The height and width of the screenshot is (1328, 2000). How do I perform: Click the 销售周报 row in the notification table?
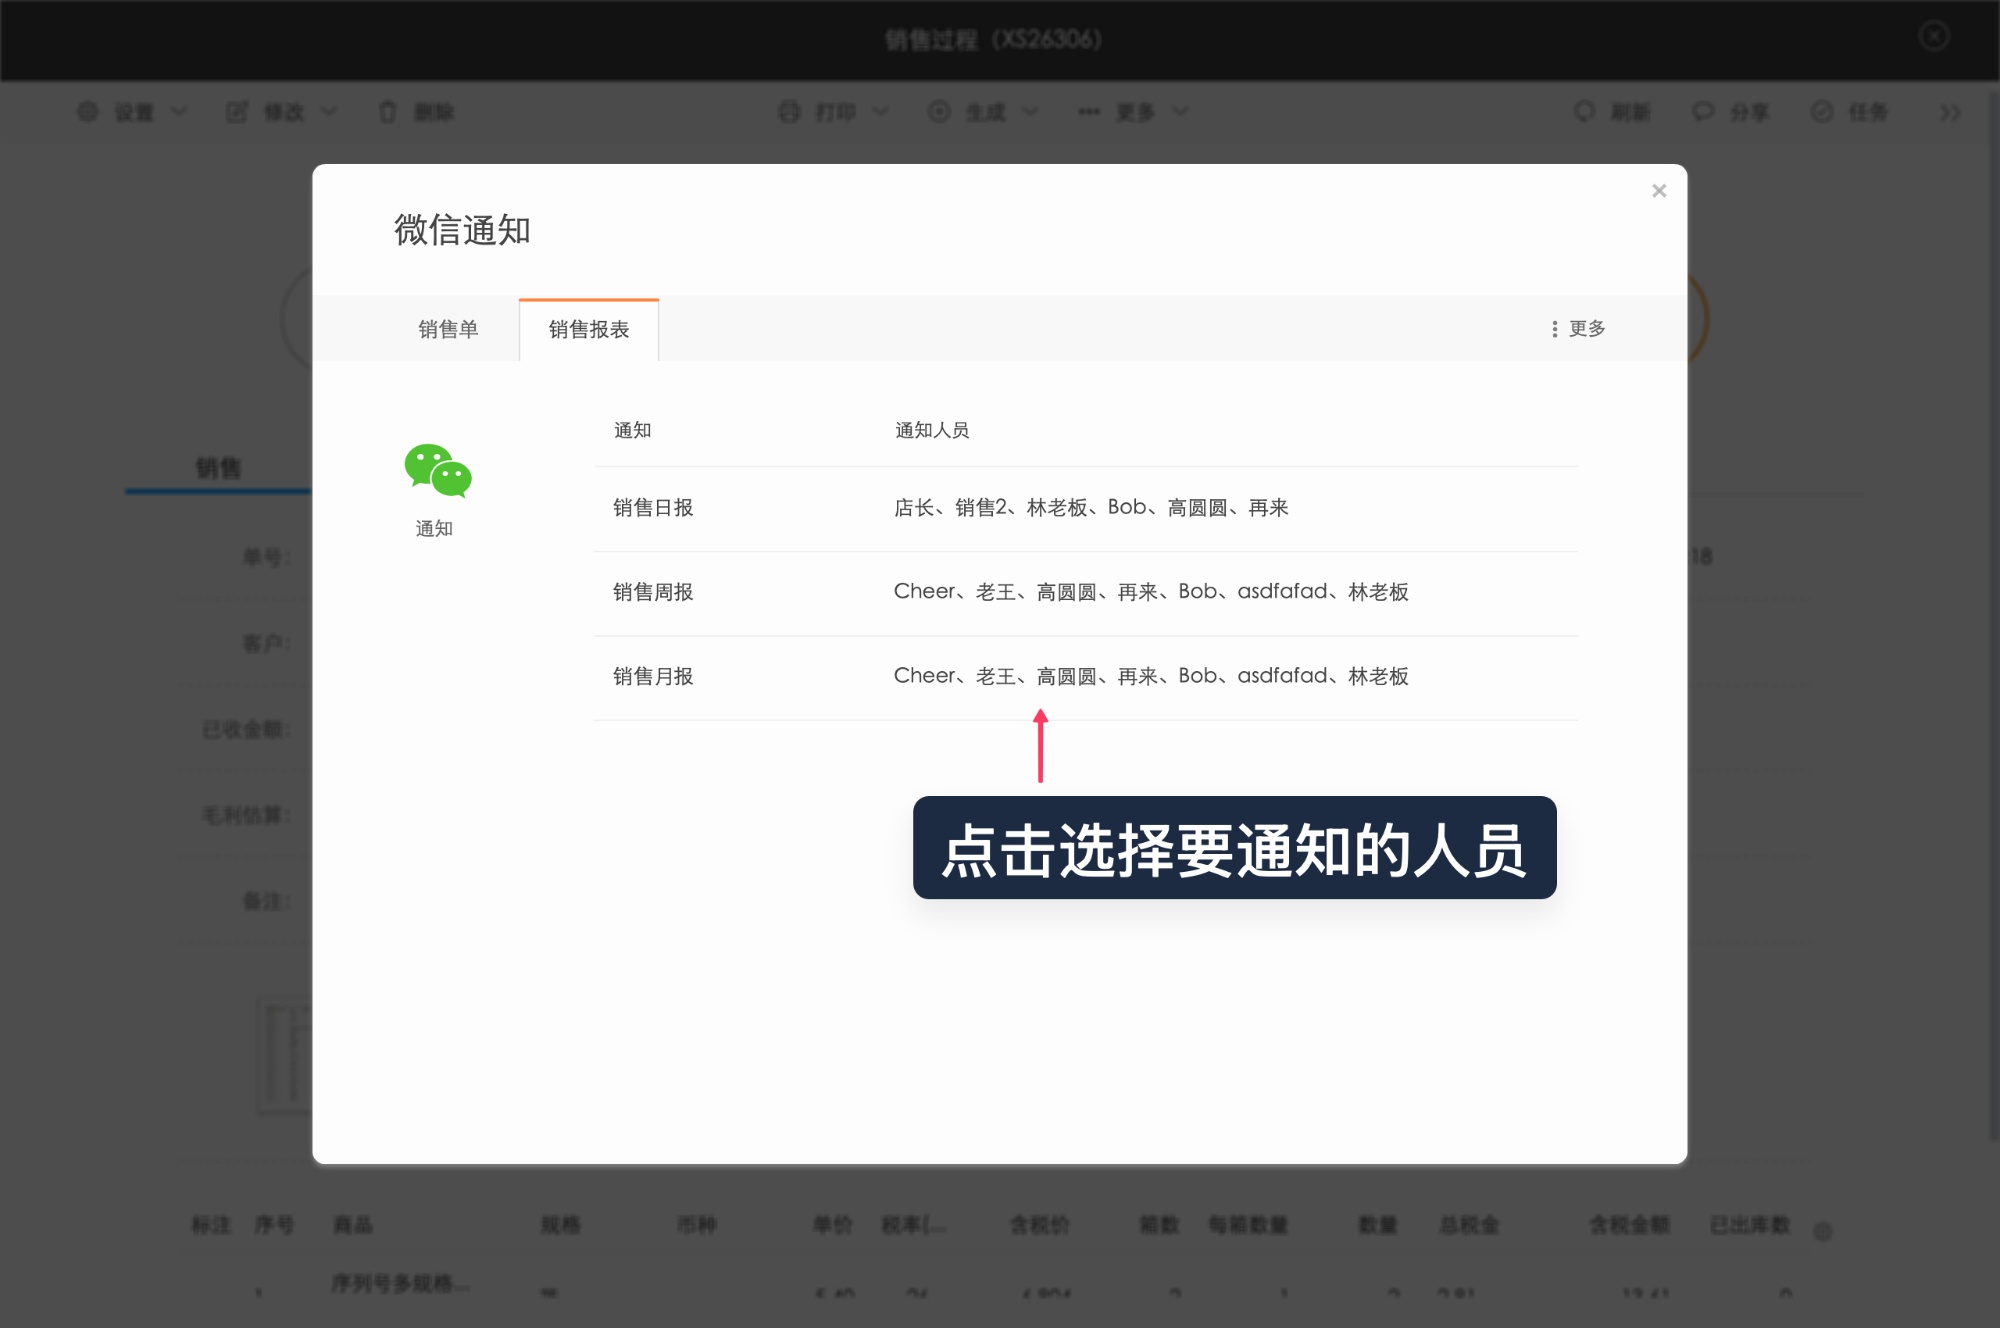click(x=1150, y=591)
